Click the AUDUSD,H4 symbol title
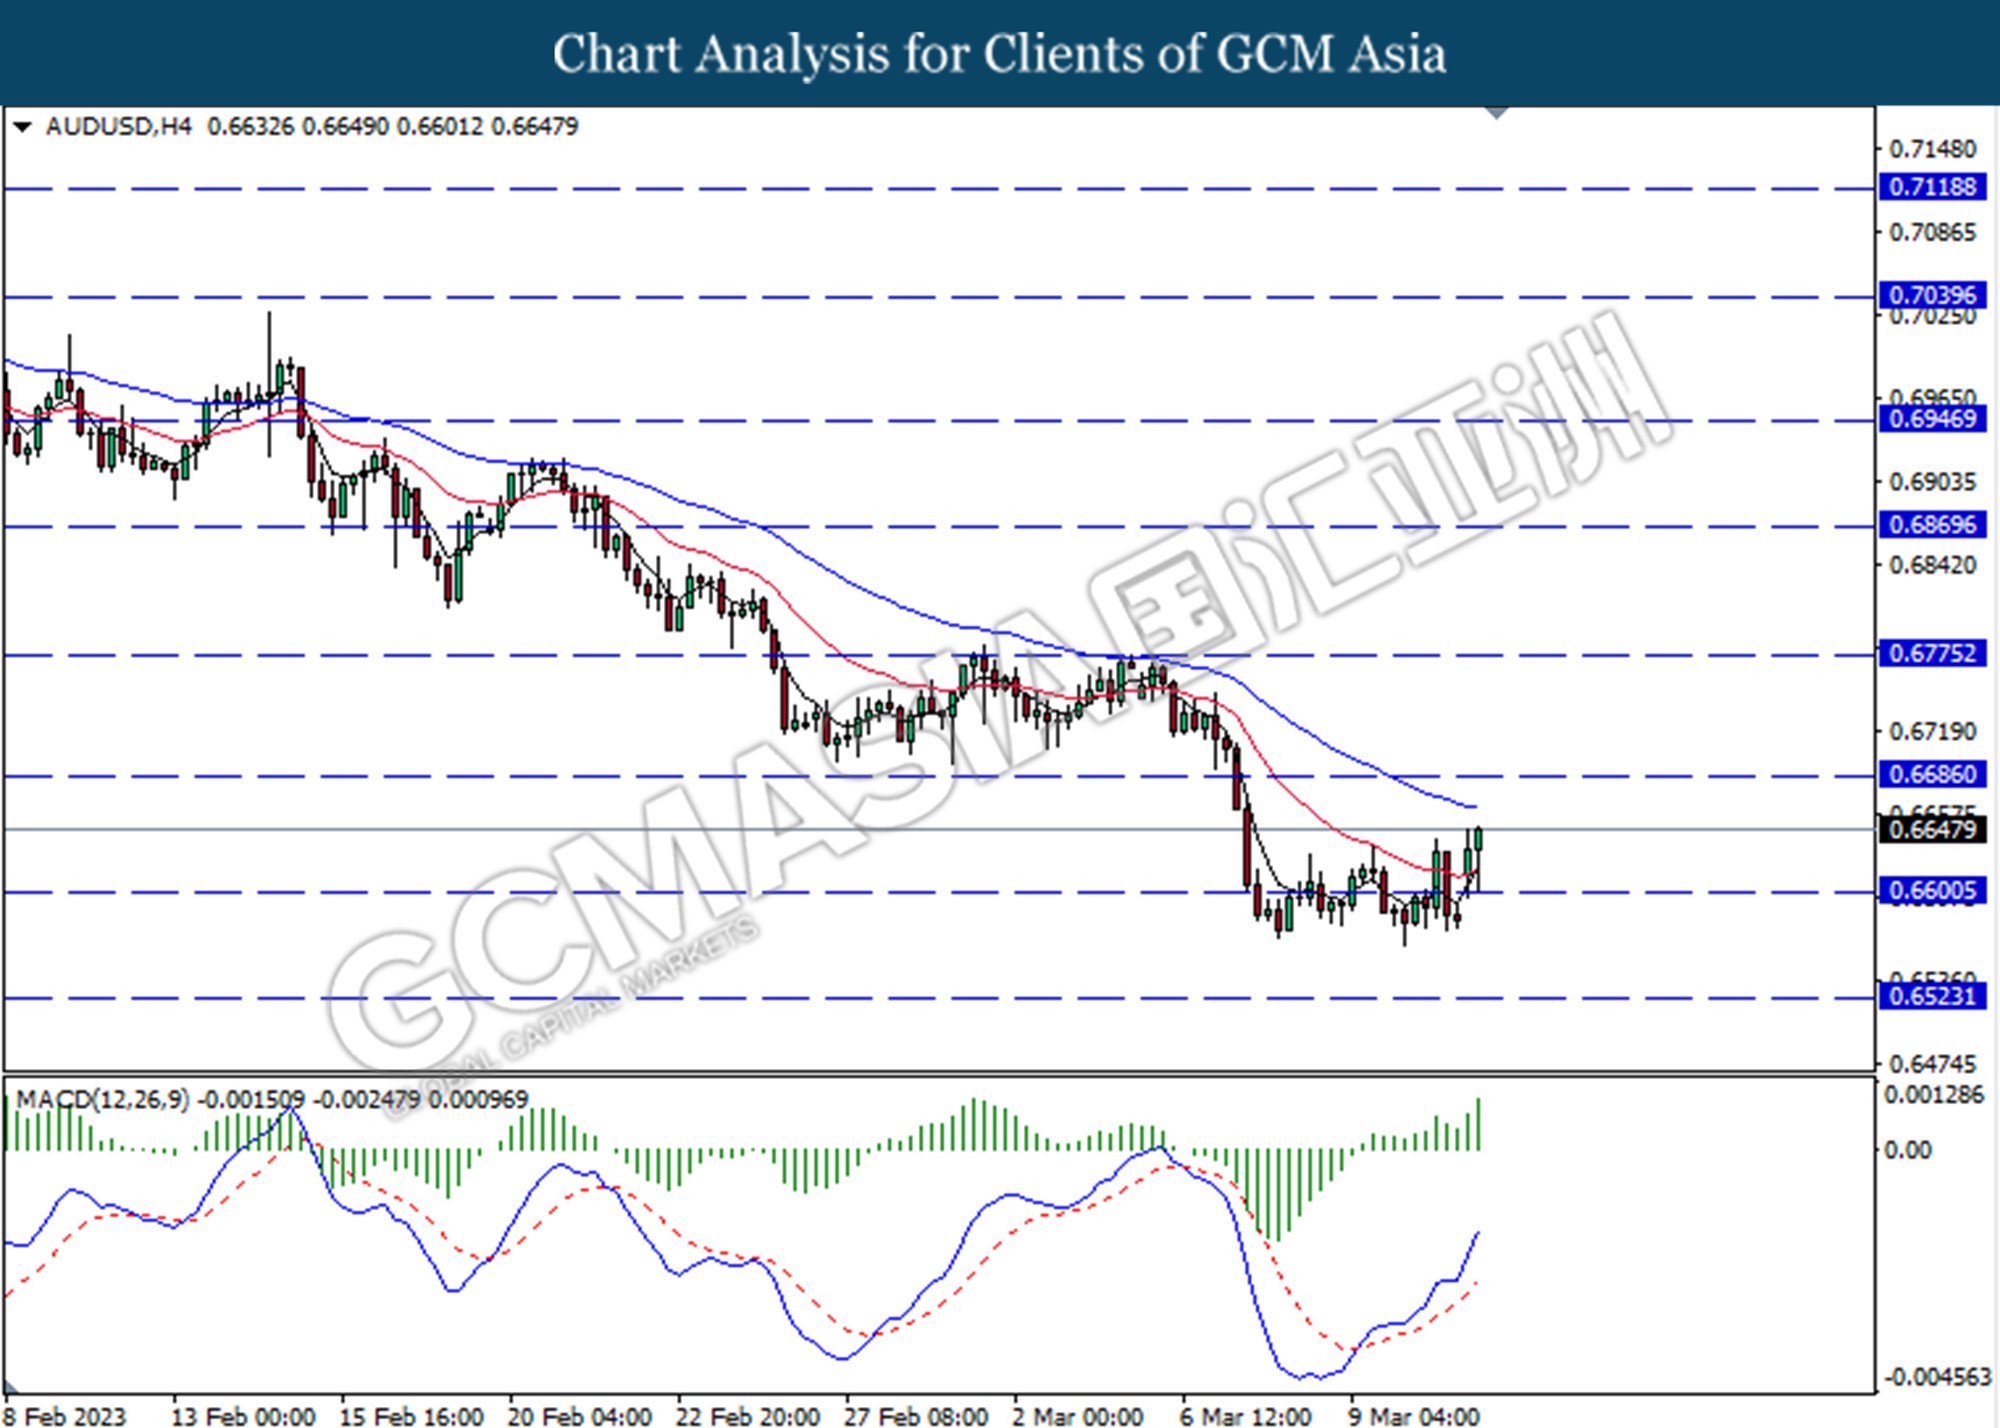Viewport: 2000px width, 1428px height. (x=118, y=127)
